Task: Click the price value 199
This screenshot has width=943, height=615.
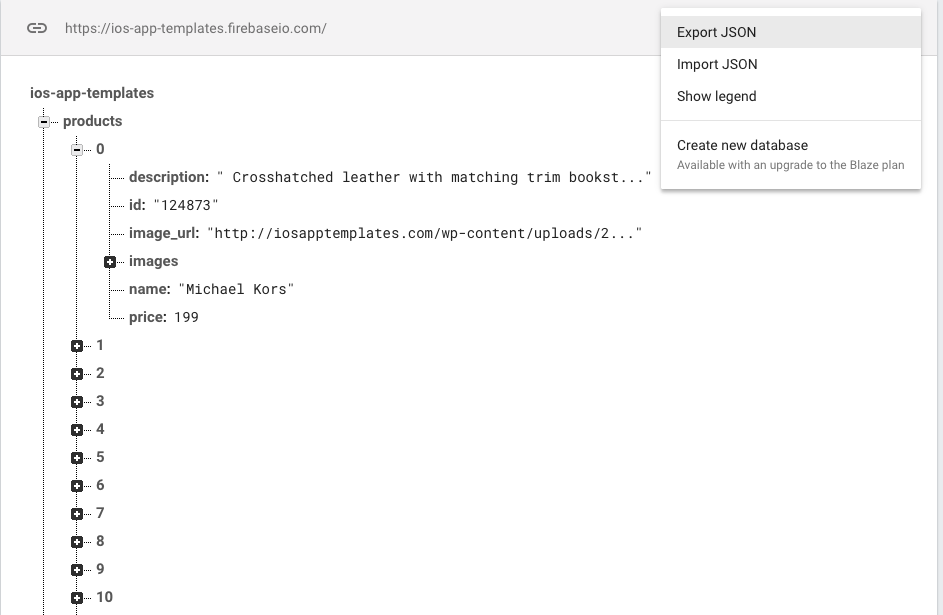Action: pyautogui.click(x=186, y=317)
